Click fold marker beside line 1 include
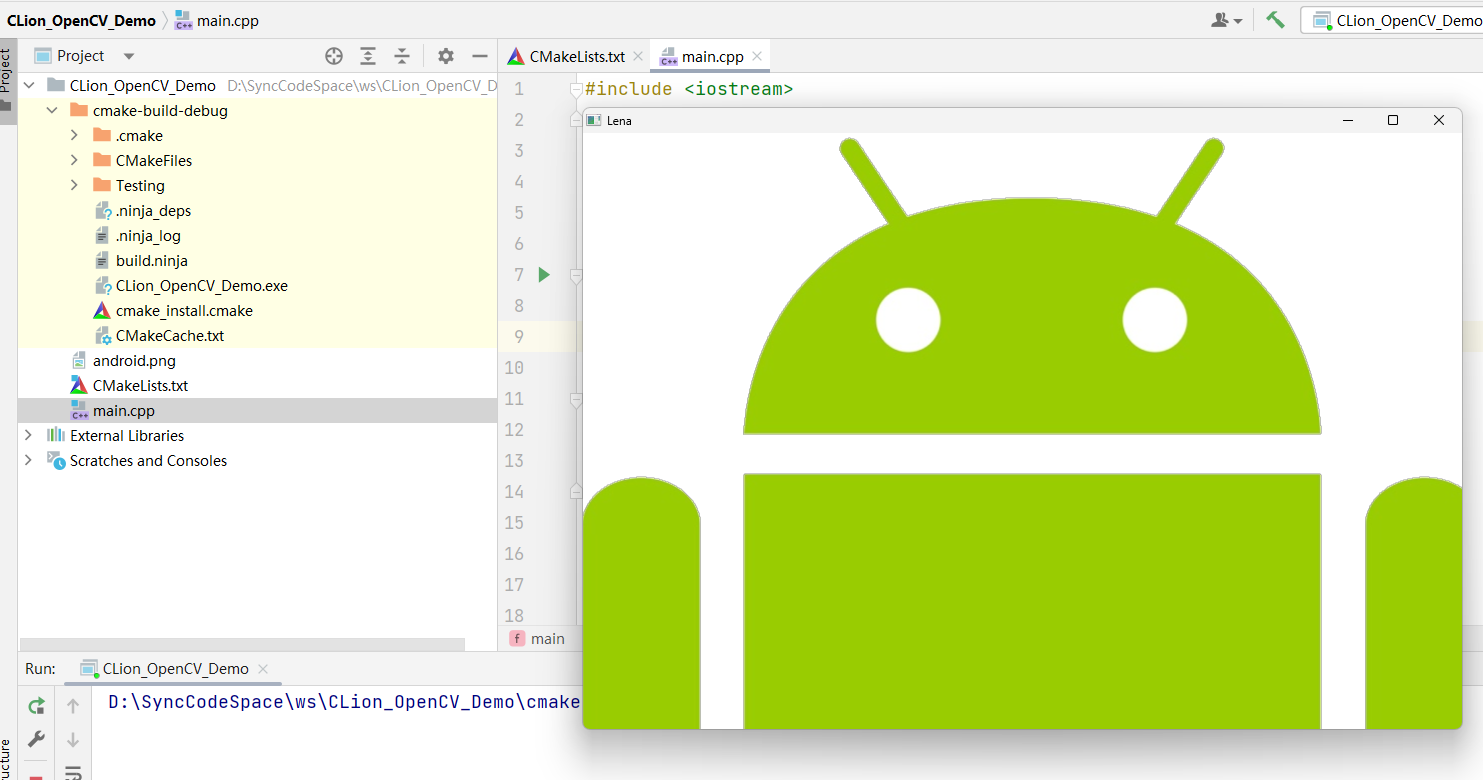 [575, 90]
